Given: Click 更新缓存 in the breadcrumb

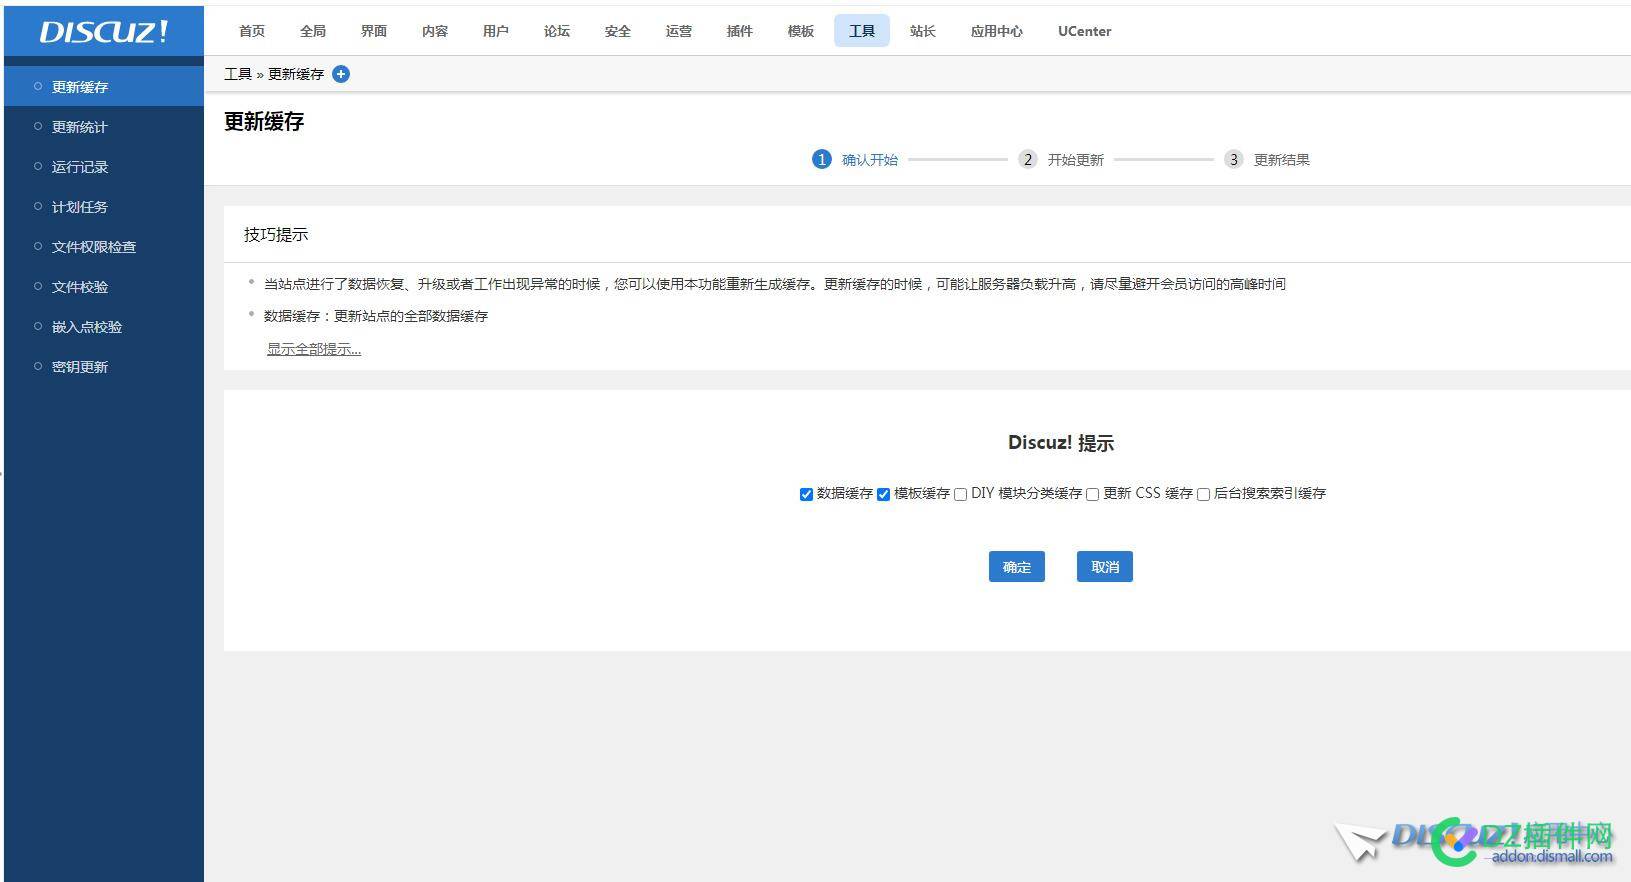Looking at the screenshot, I should 296,74.
